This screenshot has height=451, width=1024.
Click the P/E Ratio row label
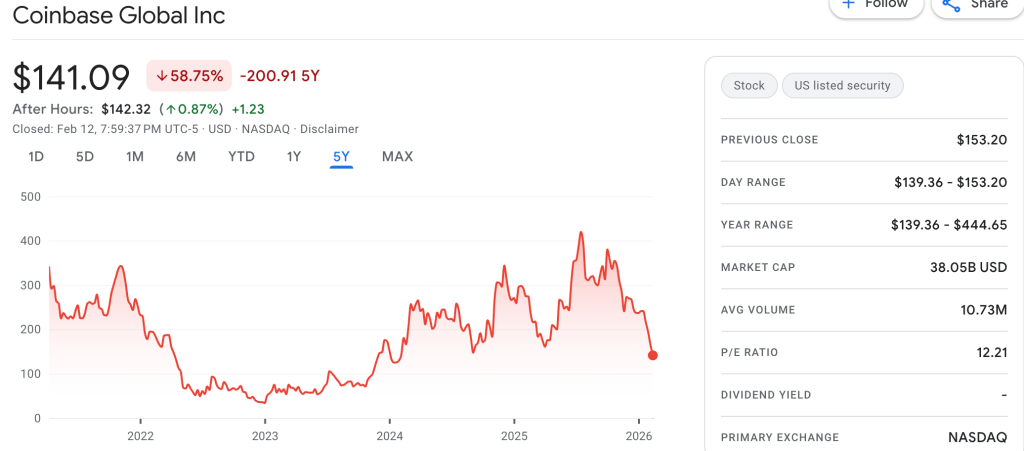coord(749,352)
